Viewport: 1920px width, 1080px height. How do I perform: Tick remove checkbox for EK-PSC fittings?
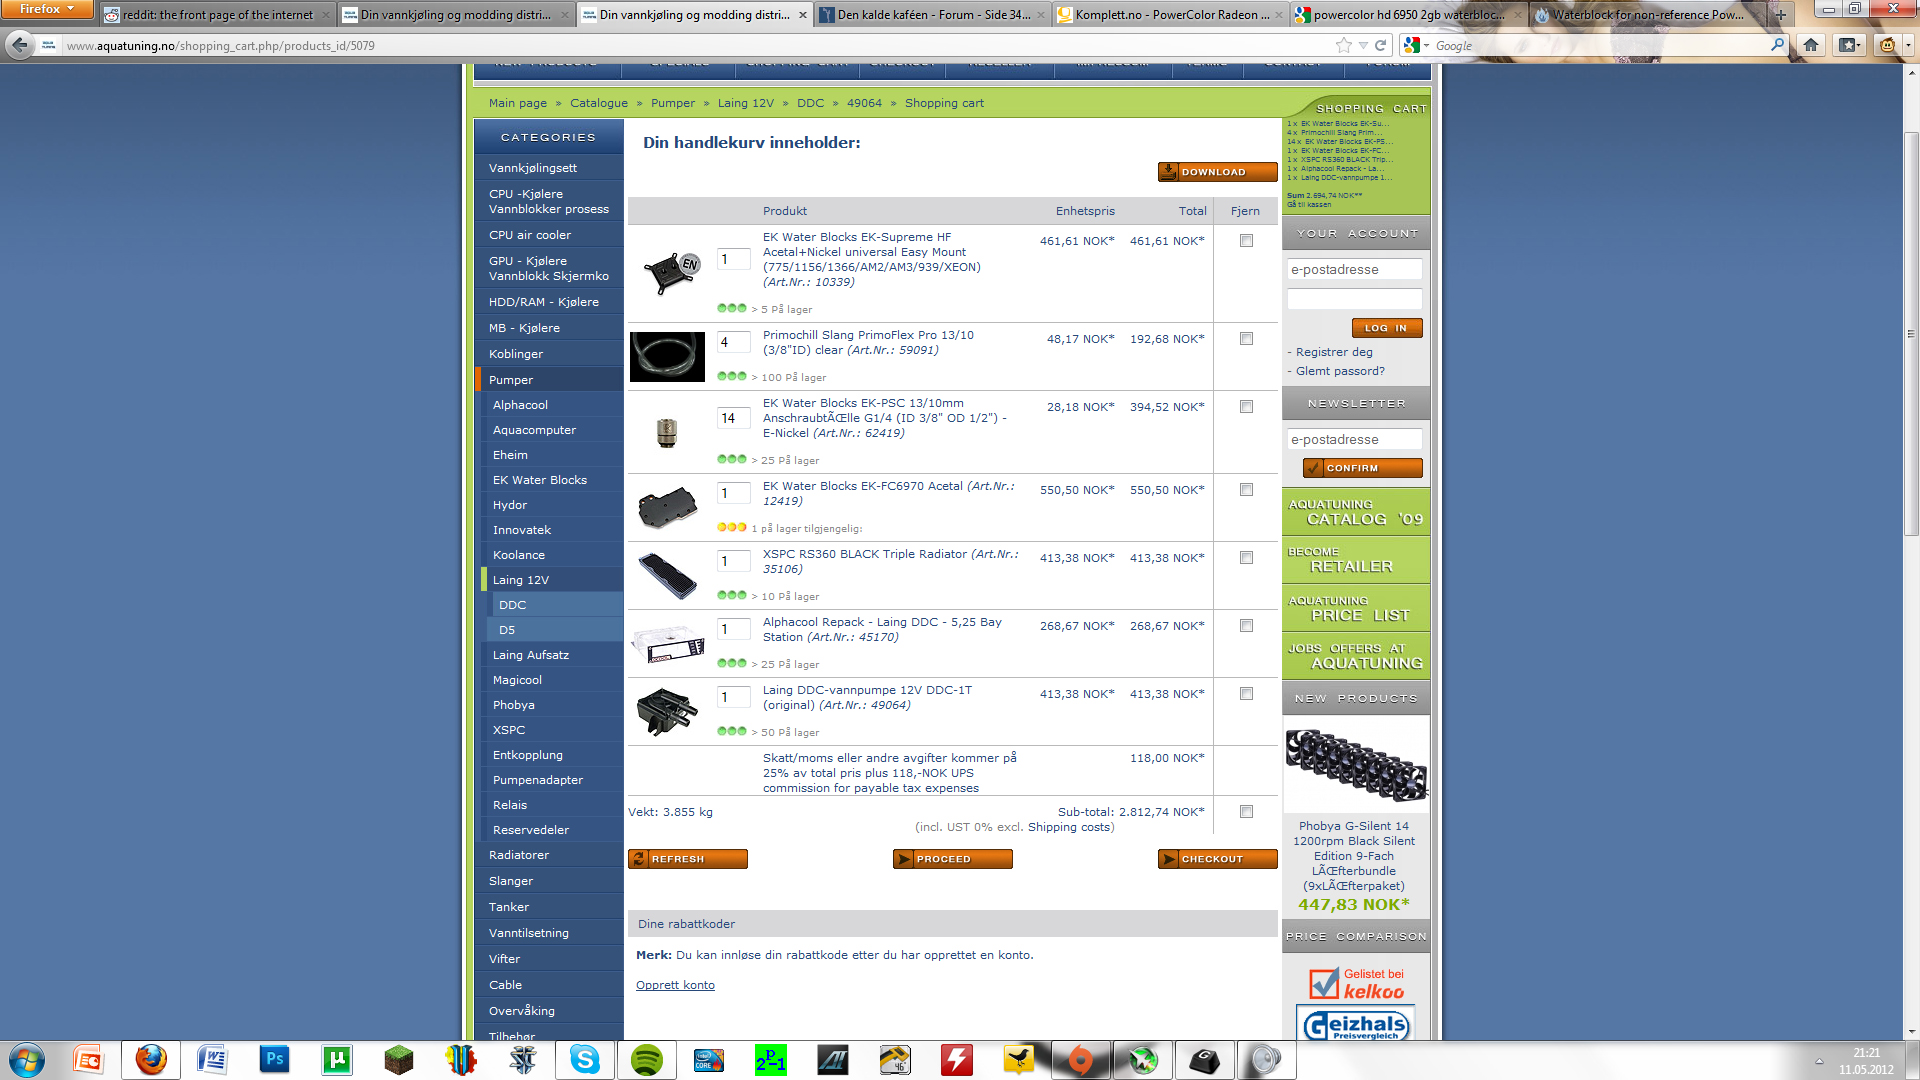1246,407
